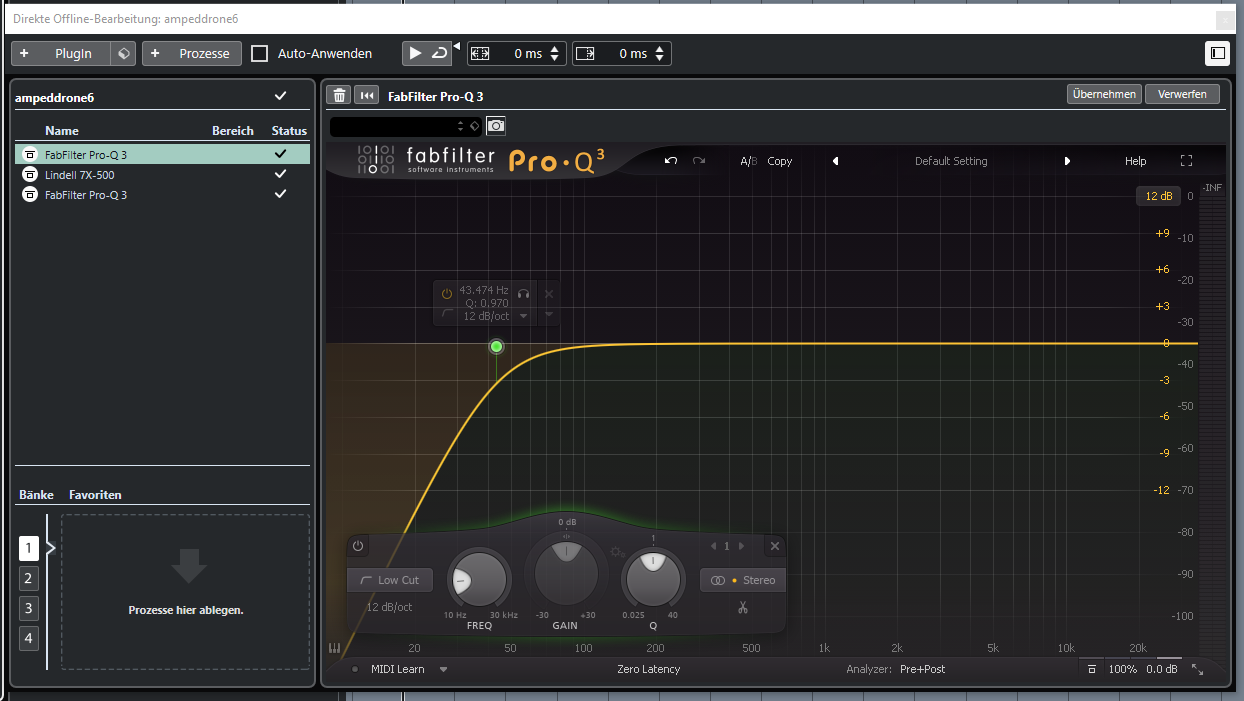Solo the band using the headphones icon
Viewport: 1244px width, 701px height.
(x=523, y=294)
